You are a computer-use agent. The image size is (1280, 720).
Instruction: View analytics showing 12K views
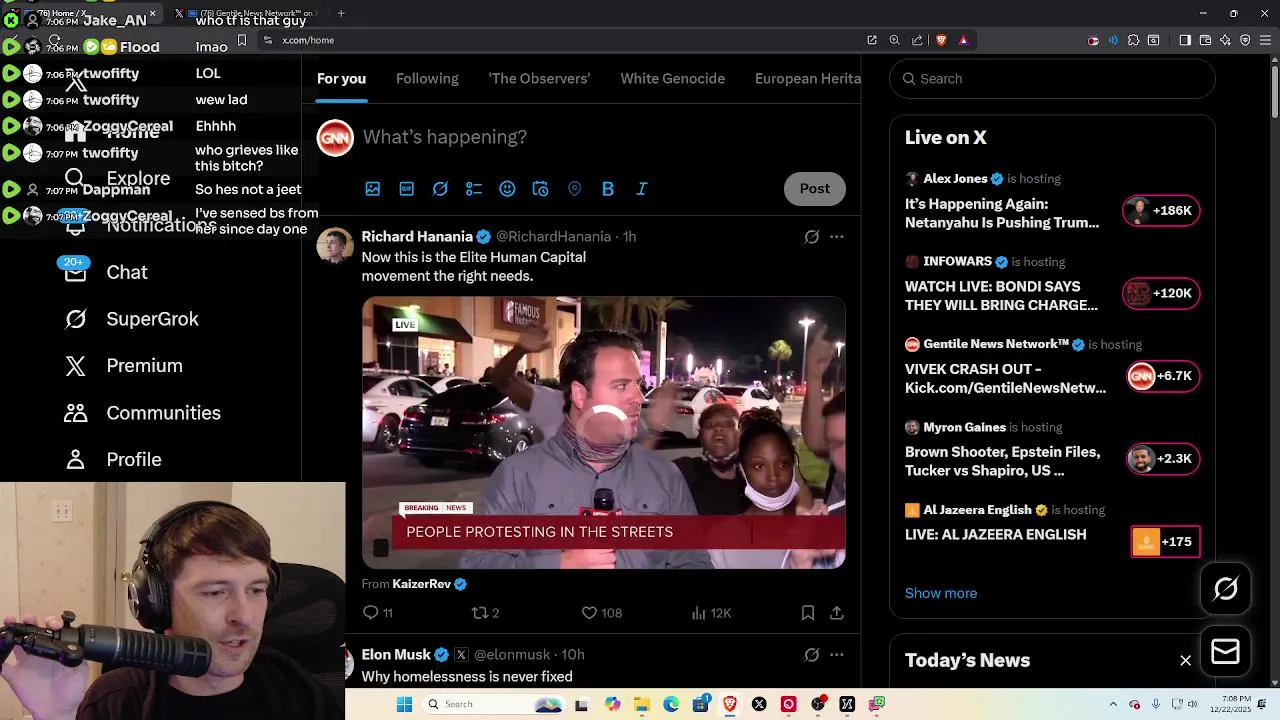click(x=711, y=613)
